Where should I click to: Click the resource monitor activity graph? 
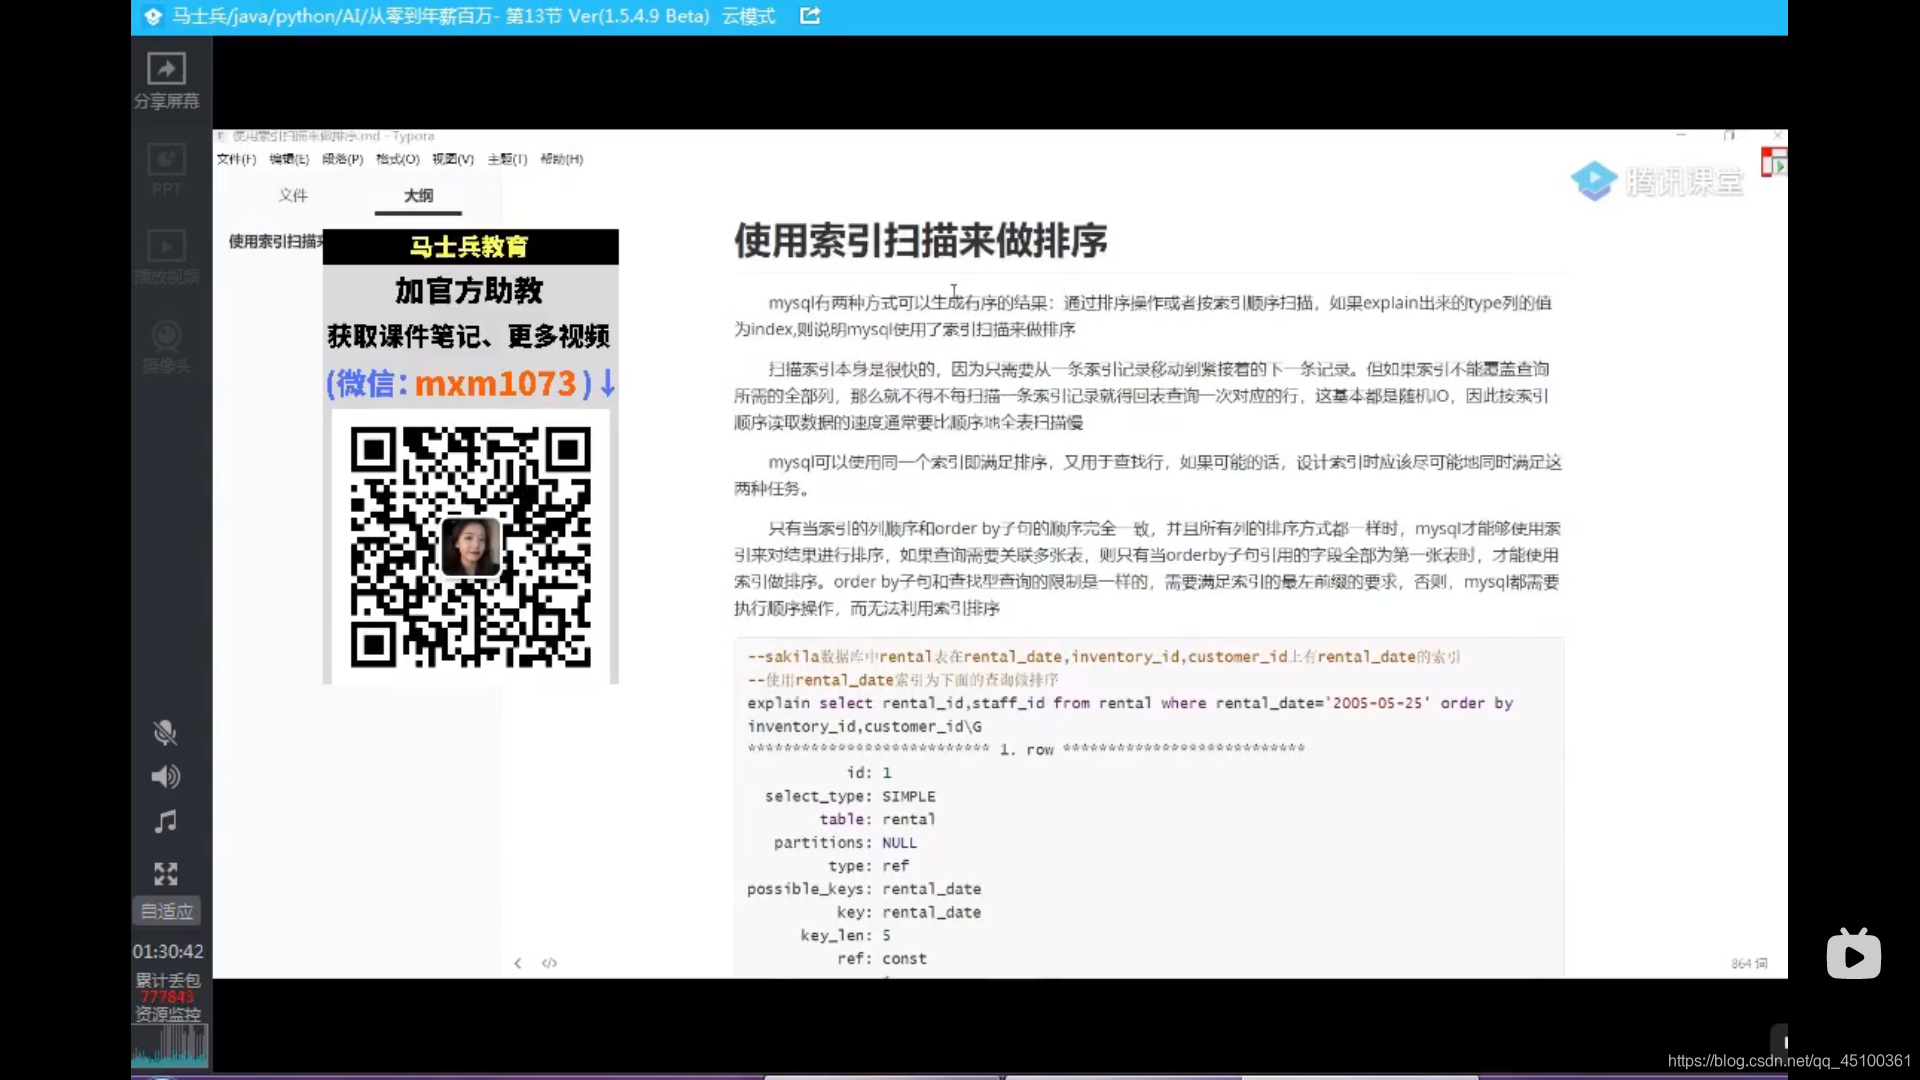tap(170, 1046)
